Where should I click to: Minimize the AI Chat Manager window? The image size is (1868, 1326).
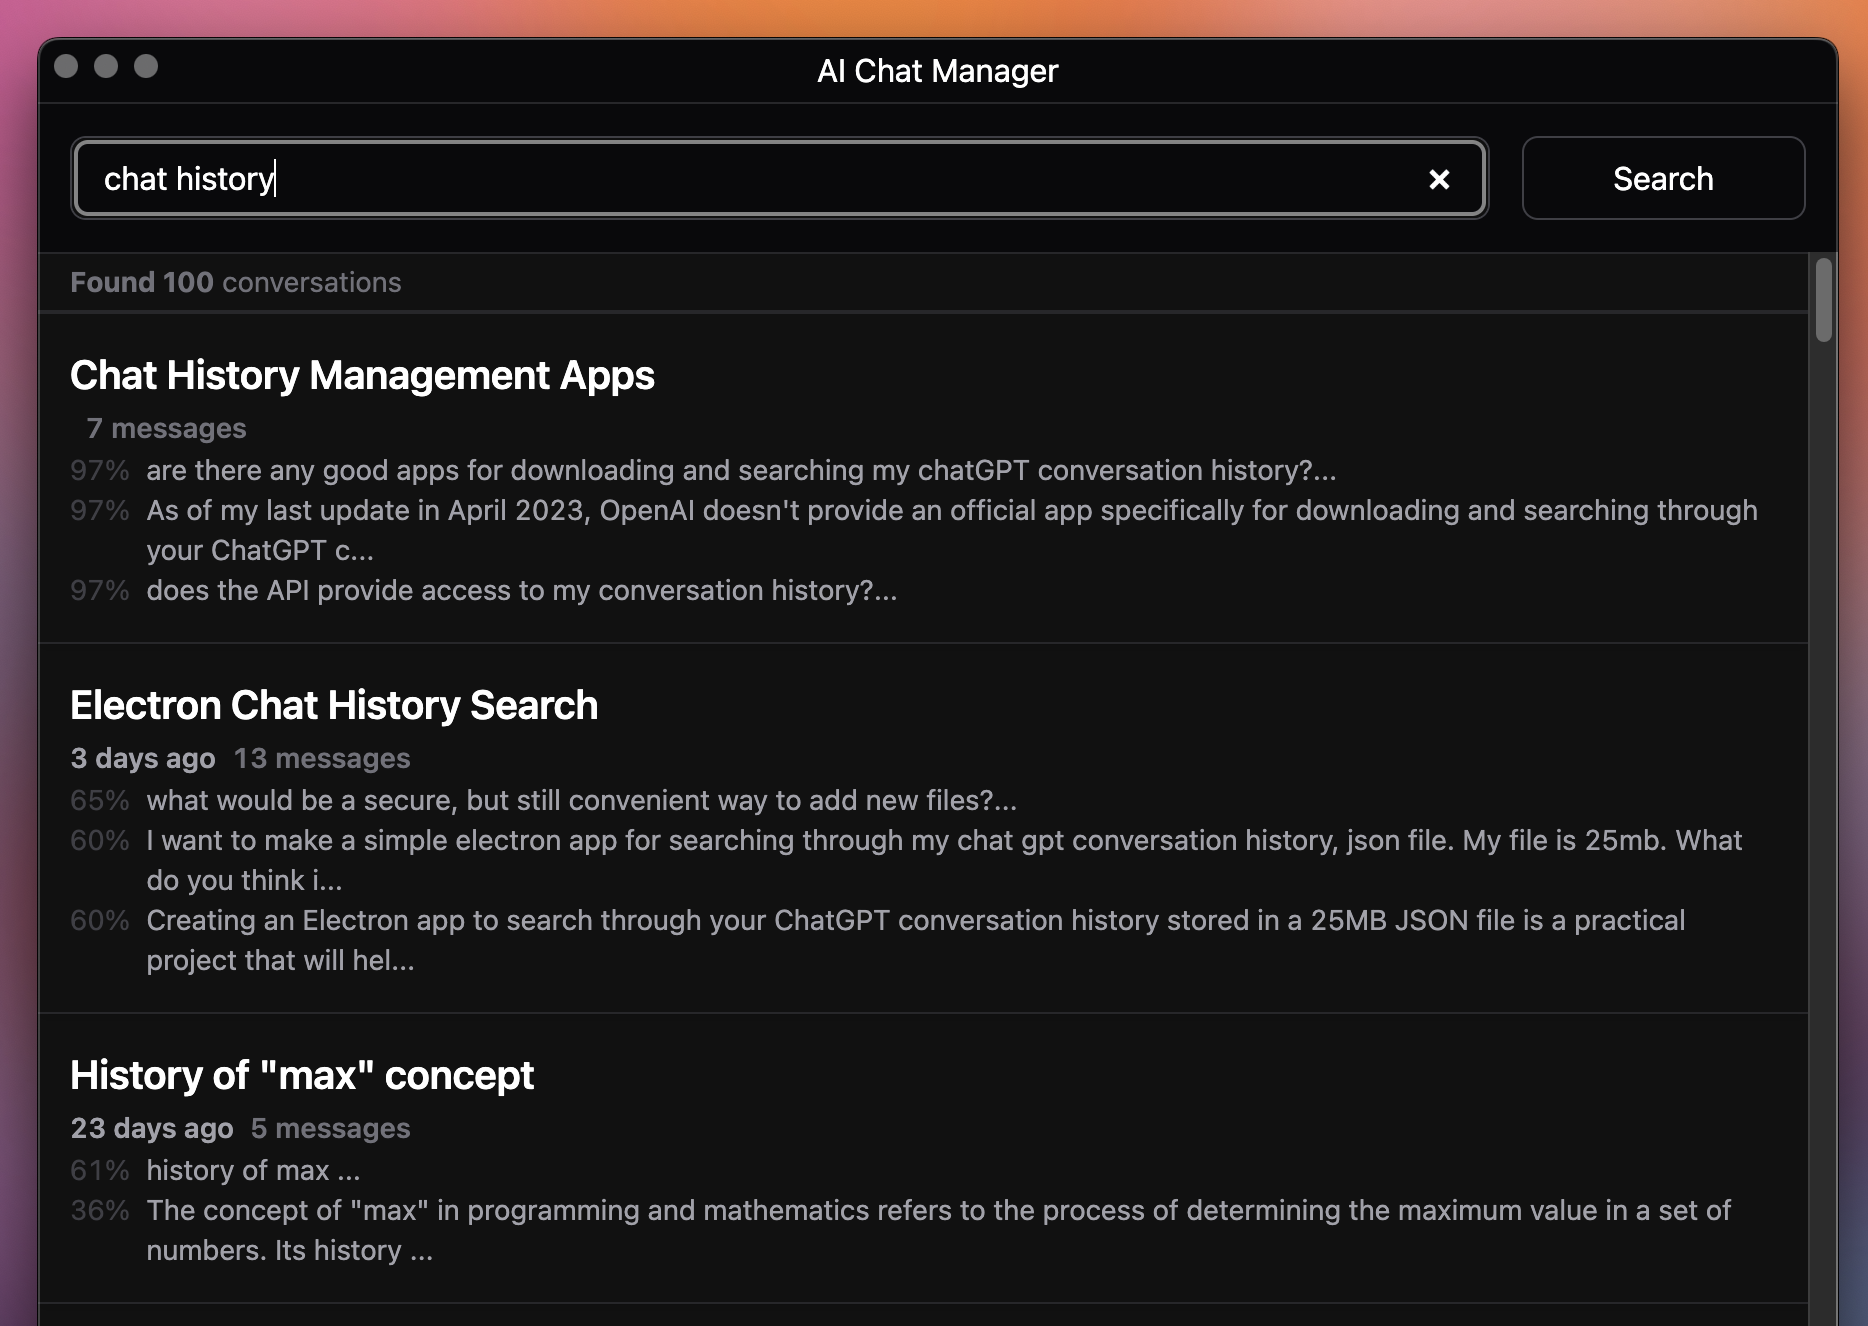coord(106,66)
